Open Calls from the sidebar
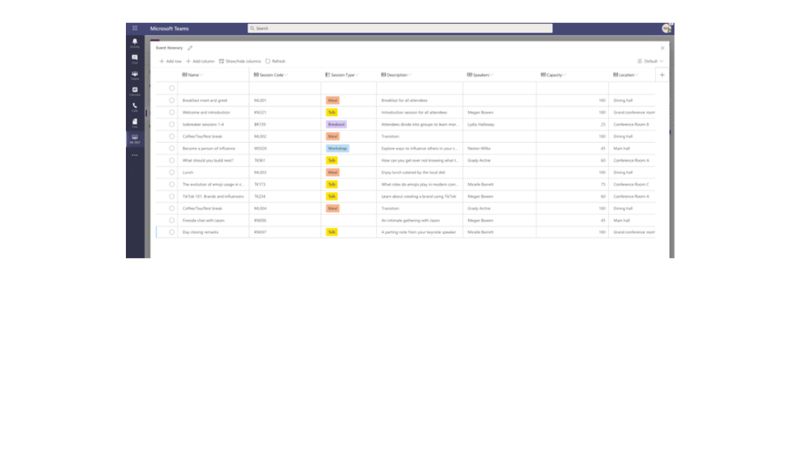Image resolution: width=800 pixels, height=450 pixels. point(135,107)
